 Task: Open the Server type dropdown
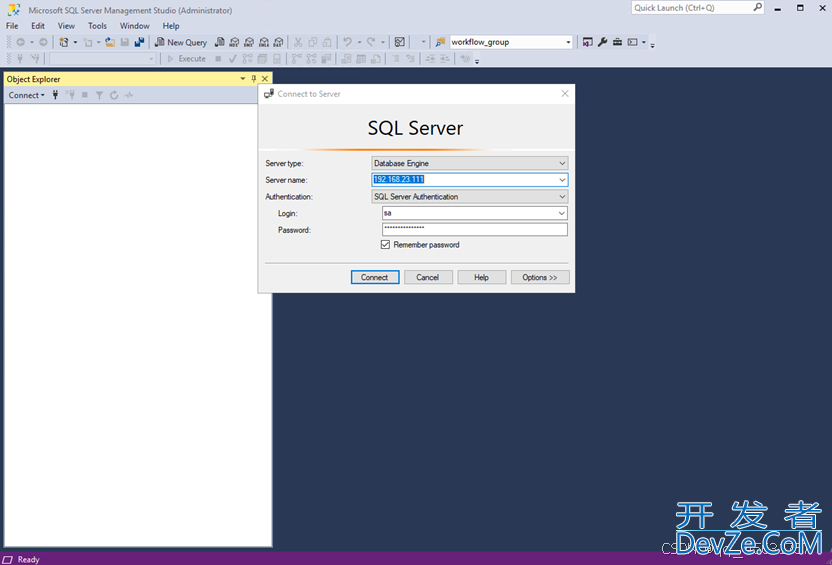pyautogui.click(x=562, y=163)
